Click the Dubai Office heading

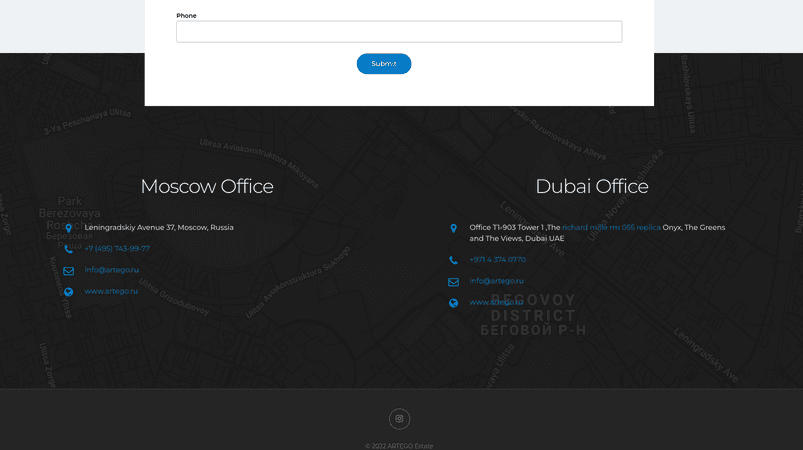coord(592,186)
